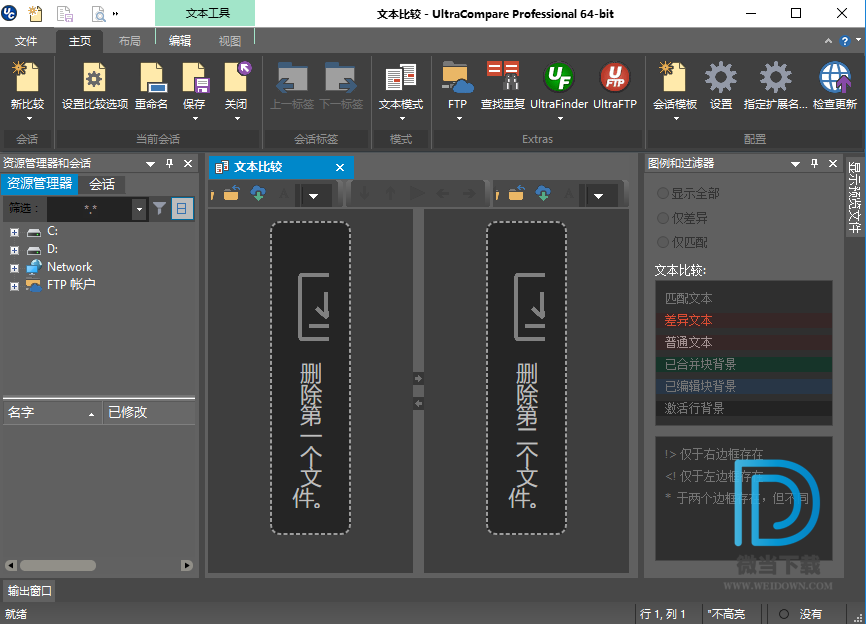Image resolution: width=866 pixels, height=624 pixels.
Task: Open the FTP ribbon icon
Action: point(457,77)
